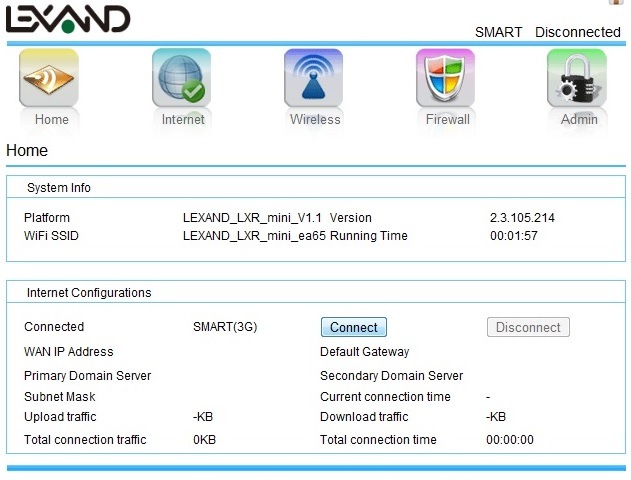Click the firmware version 2.3.105.214
This screenshot has height=480, width=631.
coord(522,217)
